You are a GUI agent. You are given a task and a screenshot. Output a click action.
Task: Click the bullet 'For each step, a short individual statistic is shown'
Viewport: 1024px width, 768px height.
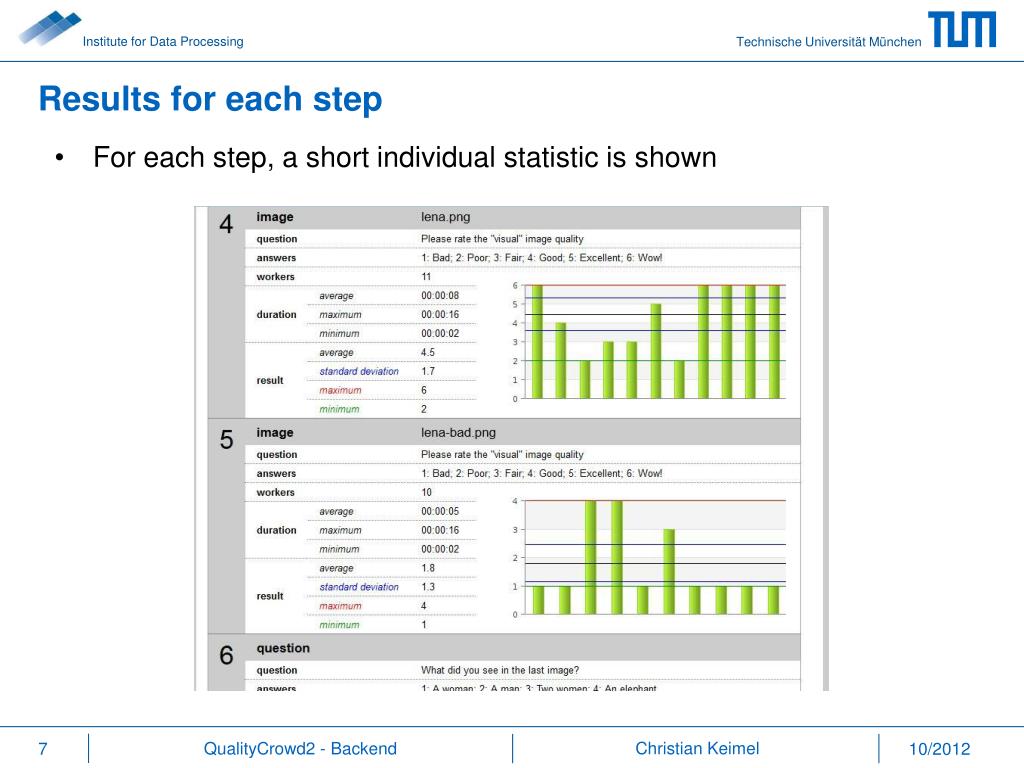(404, 157)
